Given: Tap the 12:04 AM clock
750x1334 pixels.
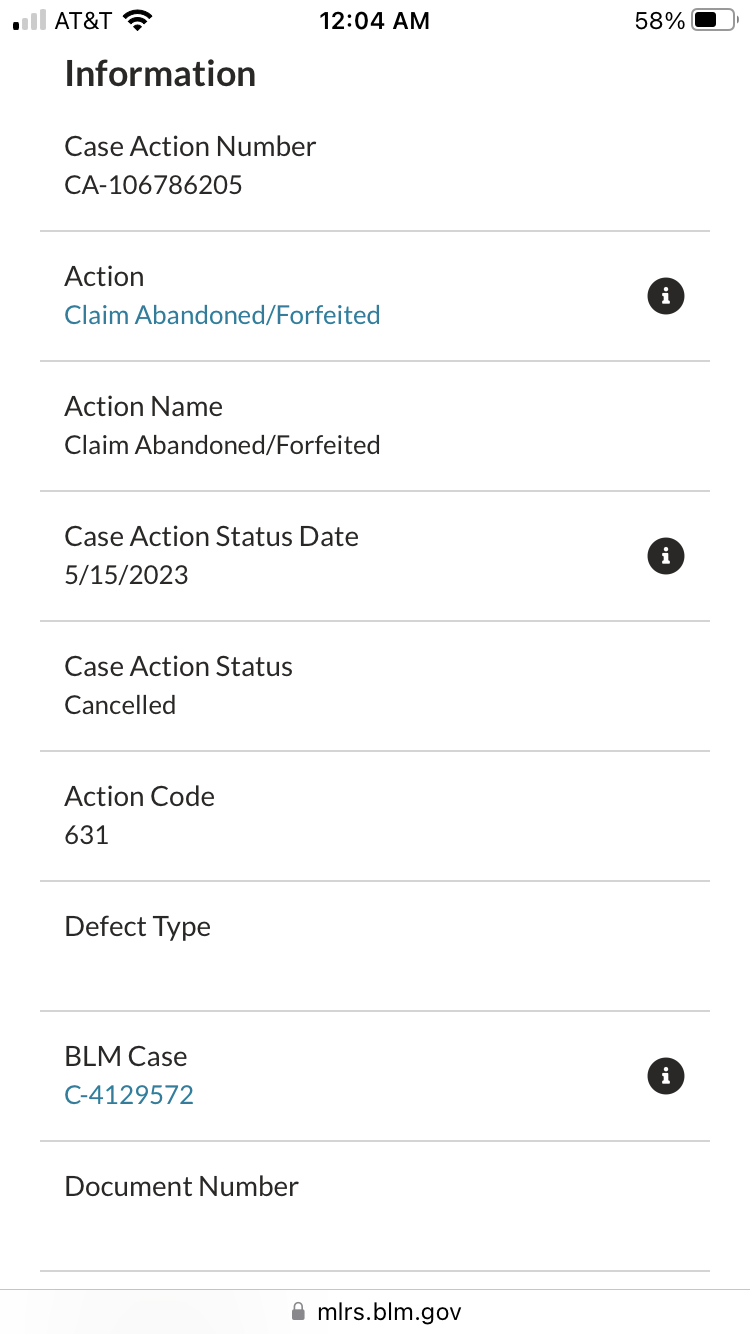Looking at the screenshot, I should [x=374, y=21].
